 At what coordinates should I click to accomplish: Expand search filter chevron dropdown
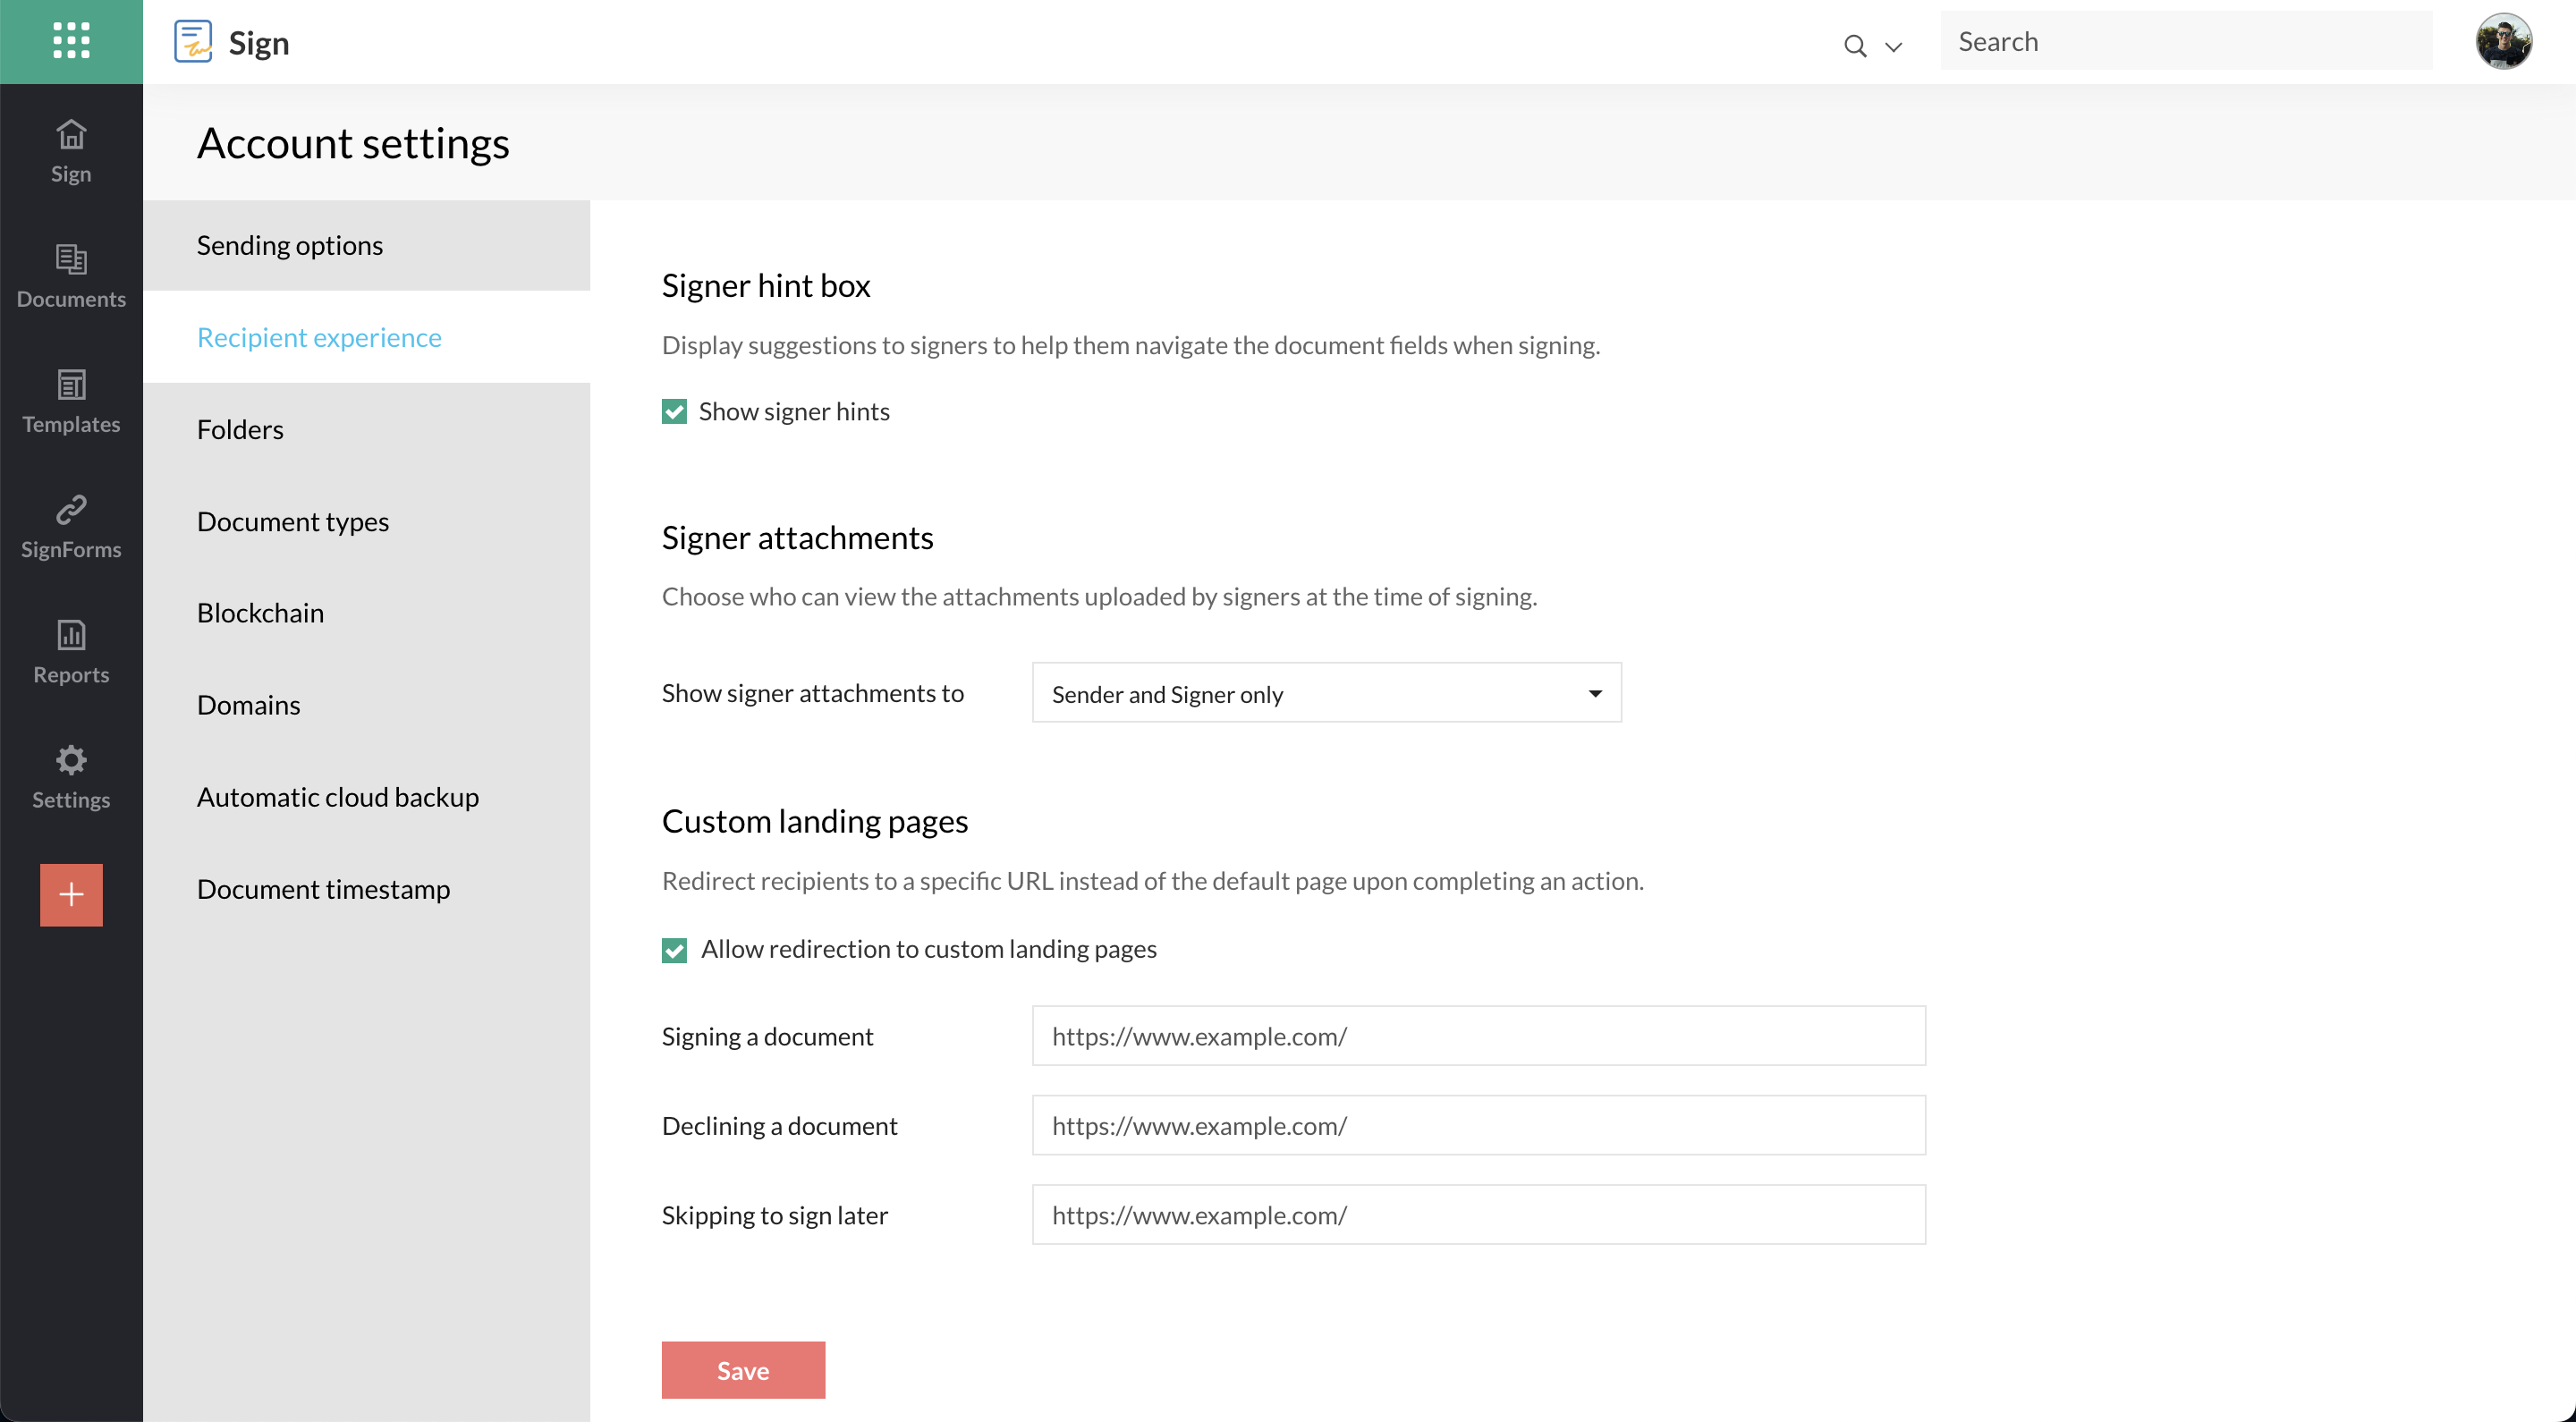coord(1893,46)
